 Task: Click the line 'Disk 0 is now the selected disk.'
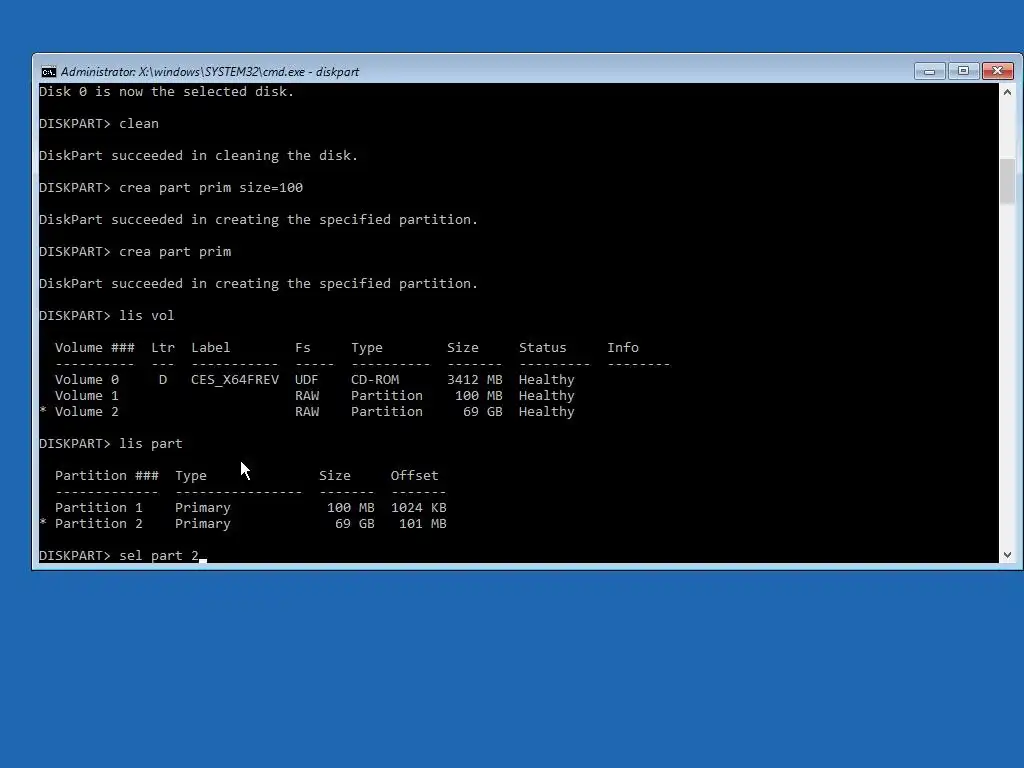(x=167, y=91)
